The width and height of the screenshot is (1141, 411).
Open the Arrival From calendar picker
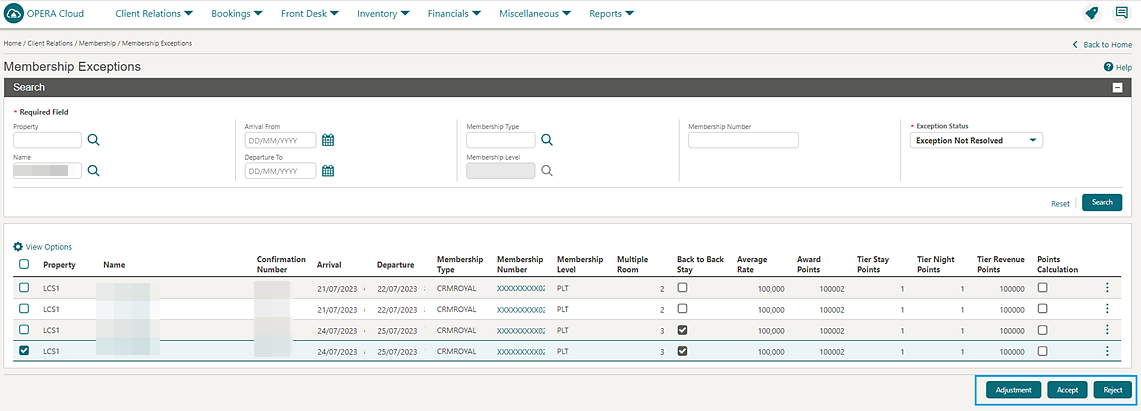pos(328,141)
